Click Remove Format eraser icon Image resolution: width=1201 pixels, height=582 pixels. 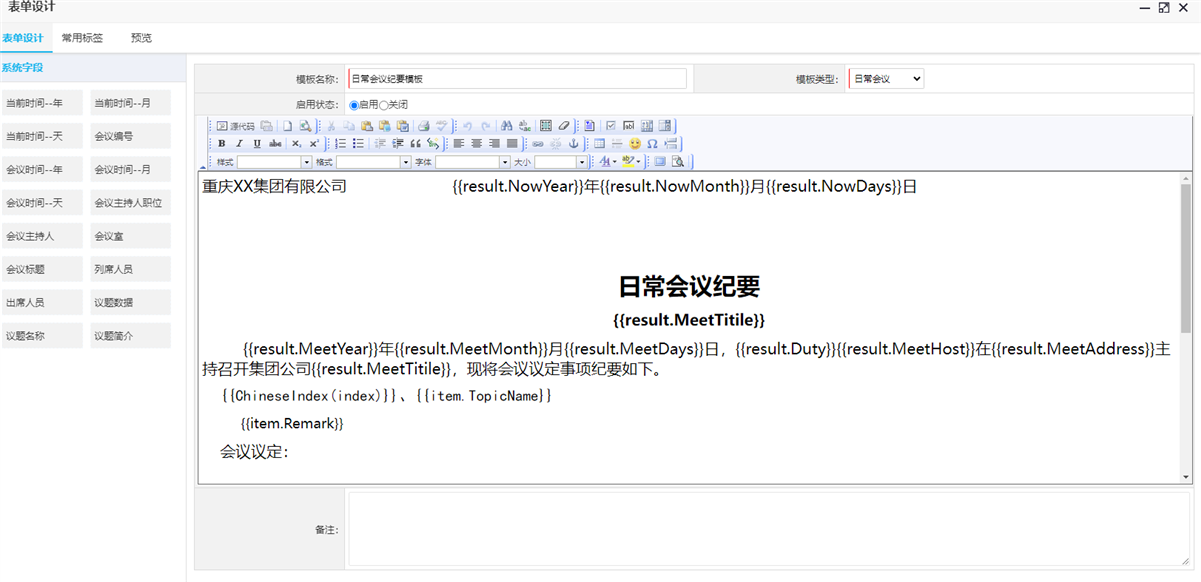563,126
